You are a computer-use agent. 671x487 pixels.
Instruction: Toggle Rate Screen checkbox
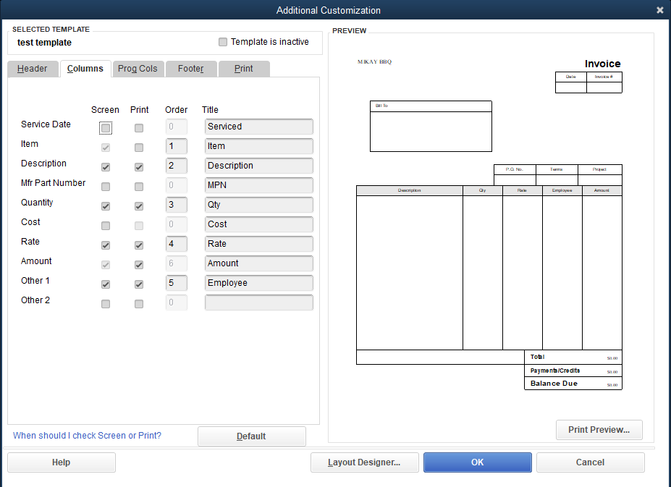pos(106,245)
